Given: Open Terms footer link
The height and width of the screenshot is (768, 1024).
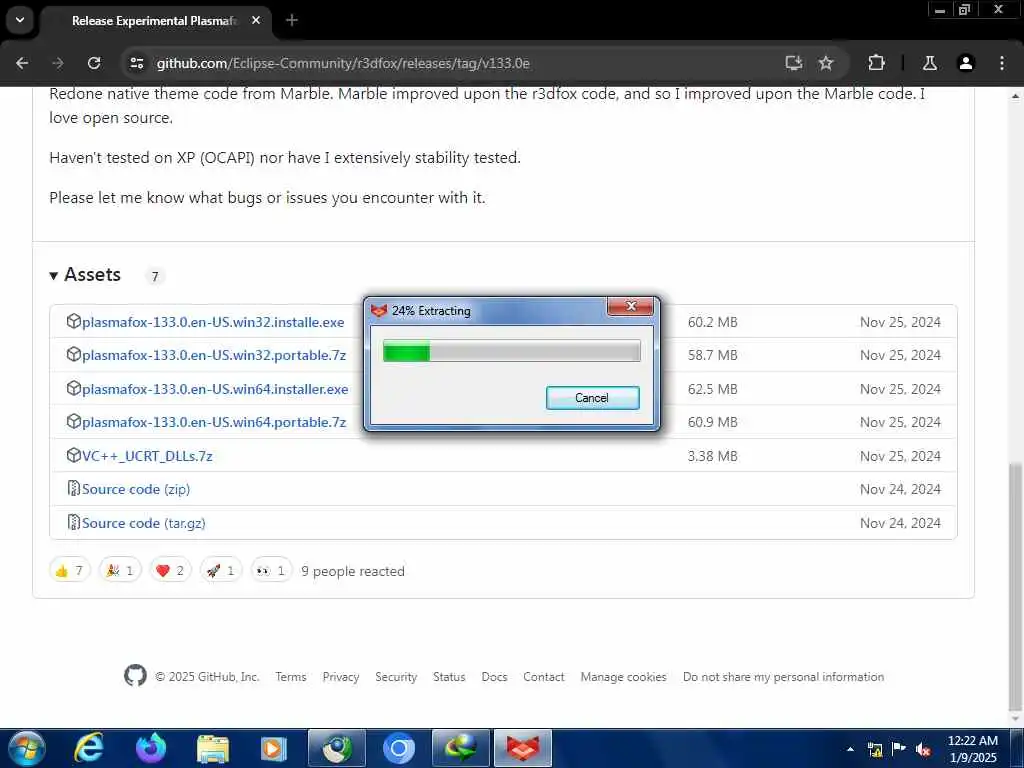Looking at the screenshot, I should point(291,677).
